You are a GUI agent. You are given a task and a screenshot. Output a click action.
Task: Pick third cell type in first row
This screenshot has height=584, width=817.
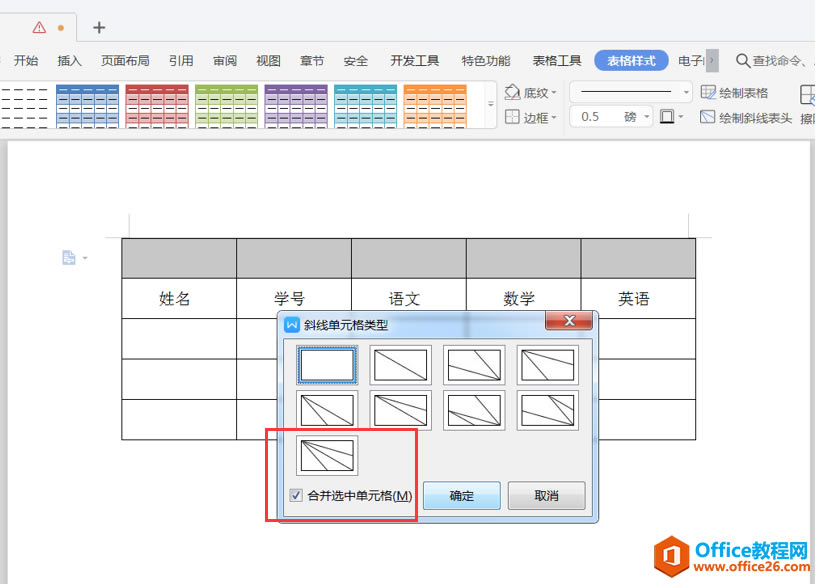(x=474, y=365)
